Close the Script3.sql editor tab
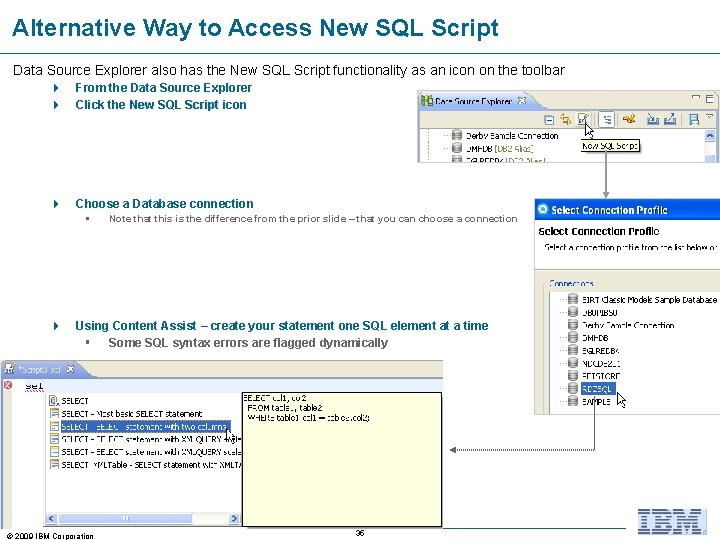 click(x=70, y=369)
